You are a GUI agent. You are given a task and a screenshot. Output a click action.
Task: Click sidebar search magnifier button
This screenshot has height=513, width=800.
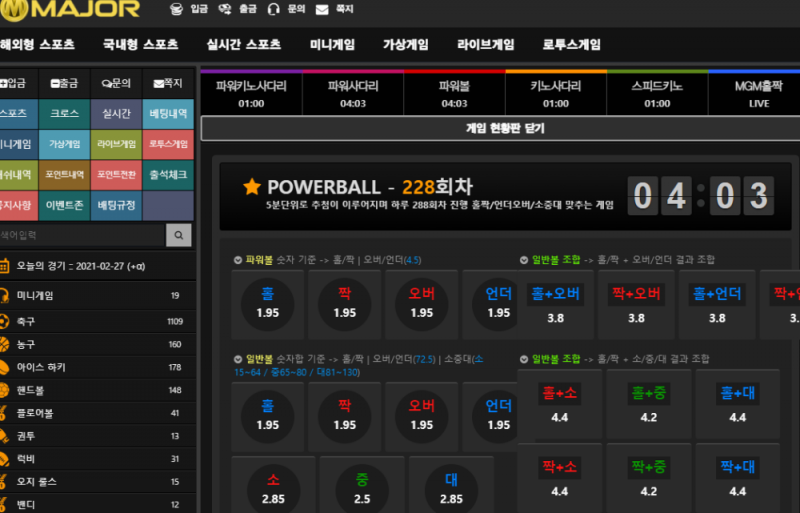click(179, 235)
